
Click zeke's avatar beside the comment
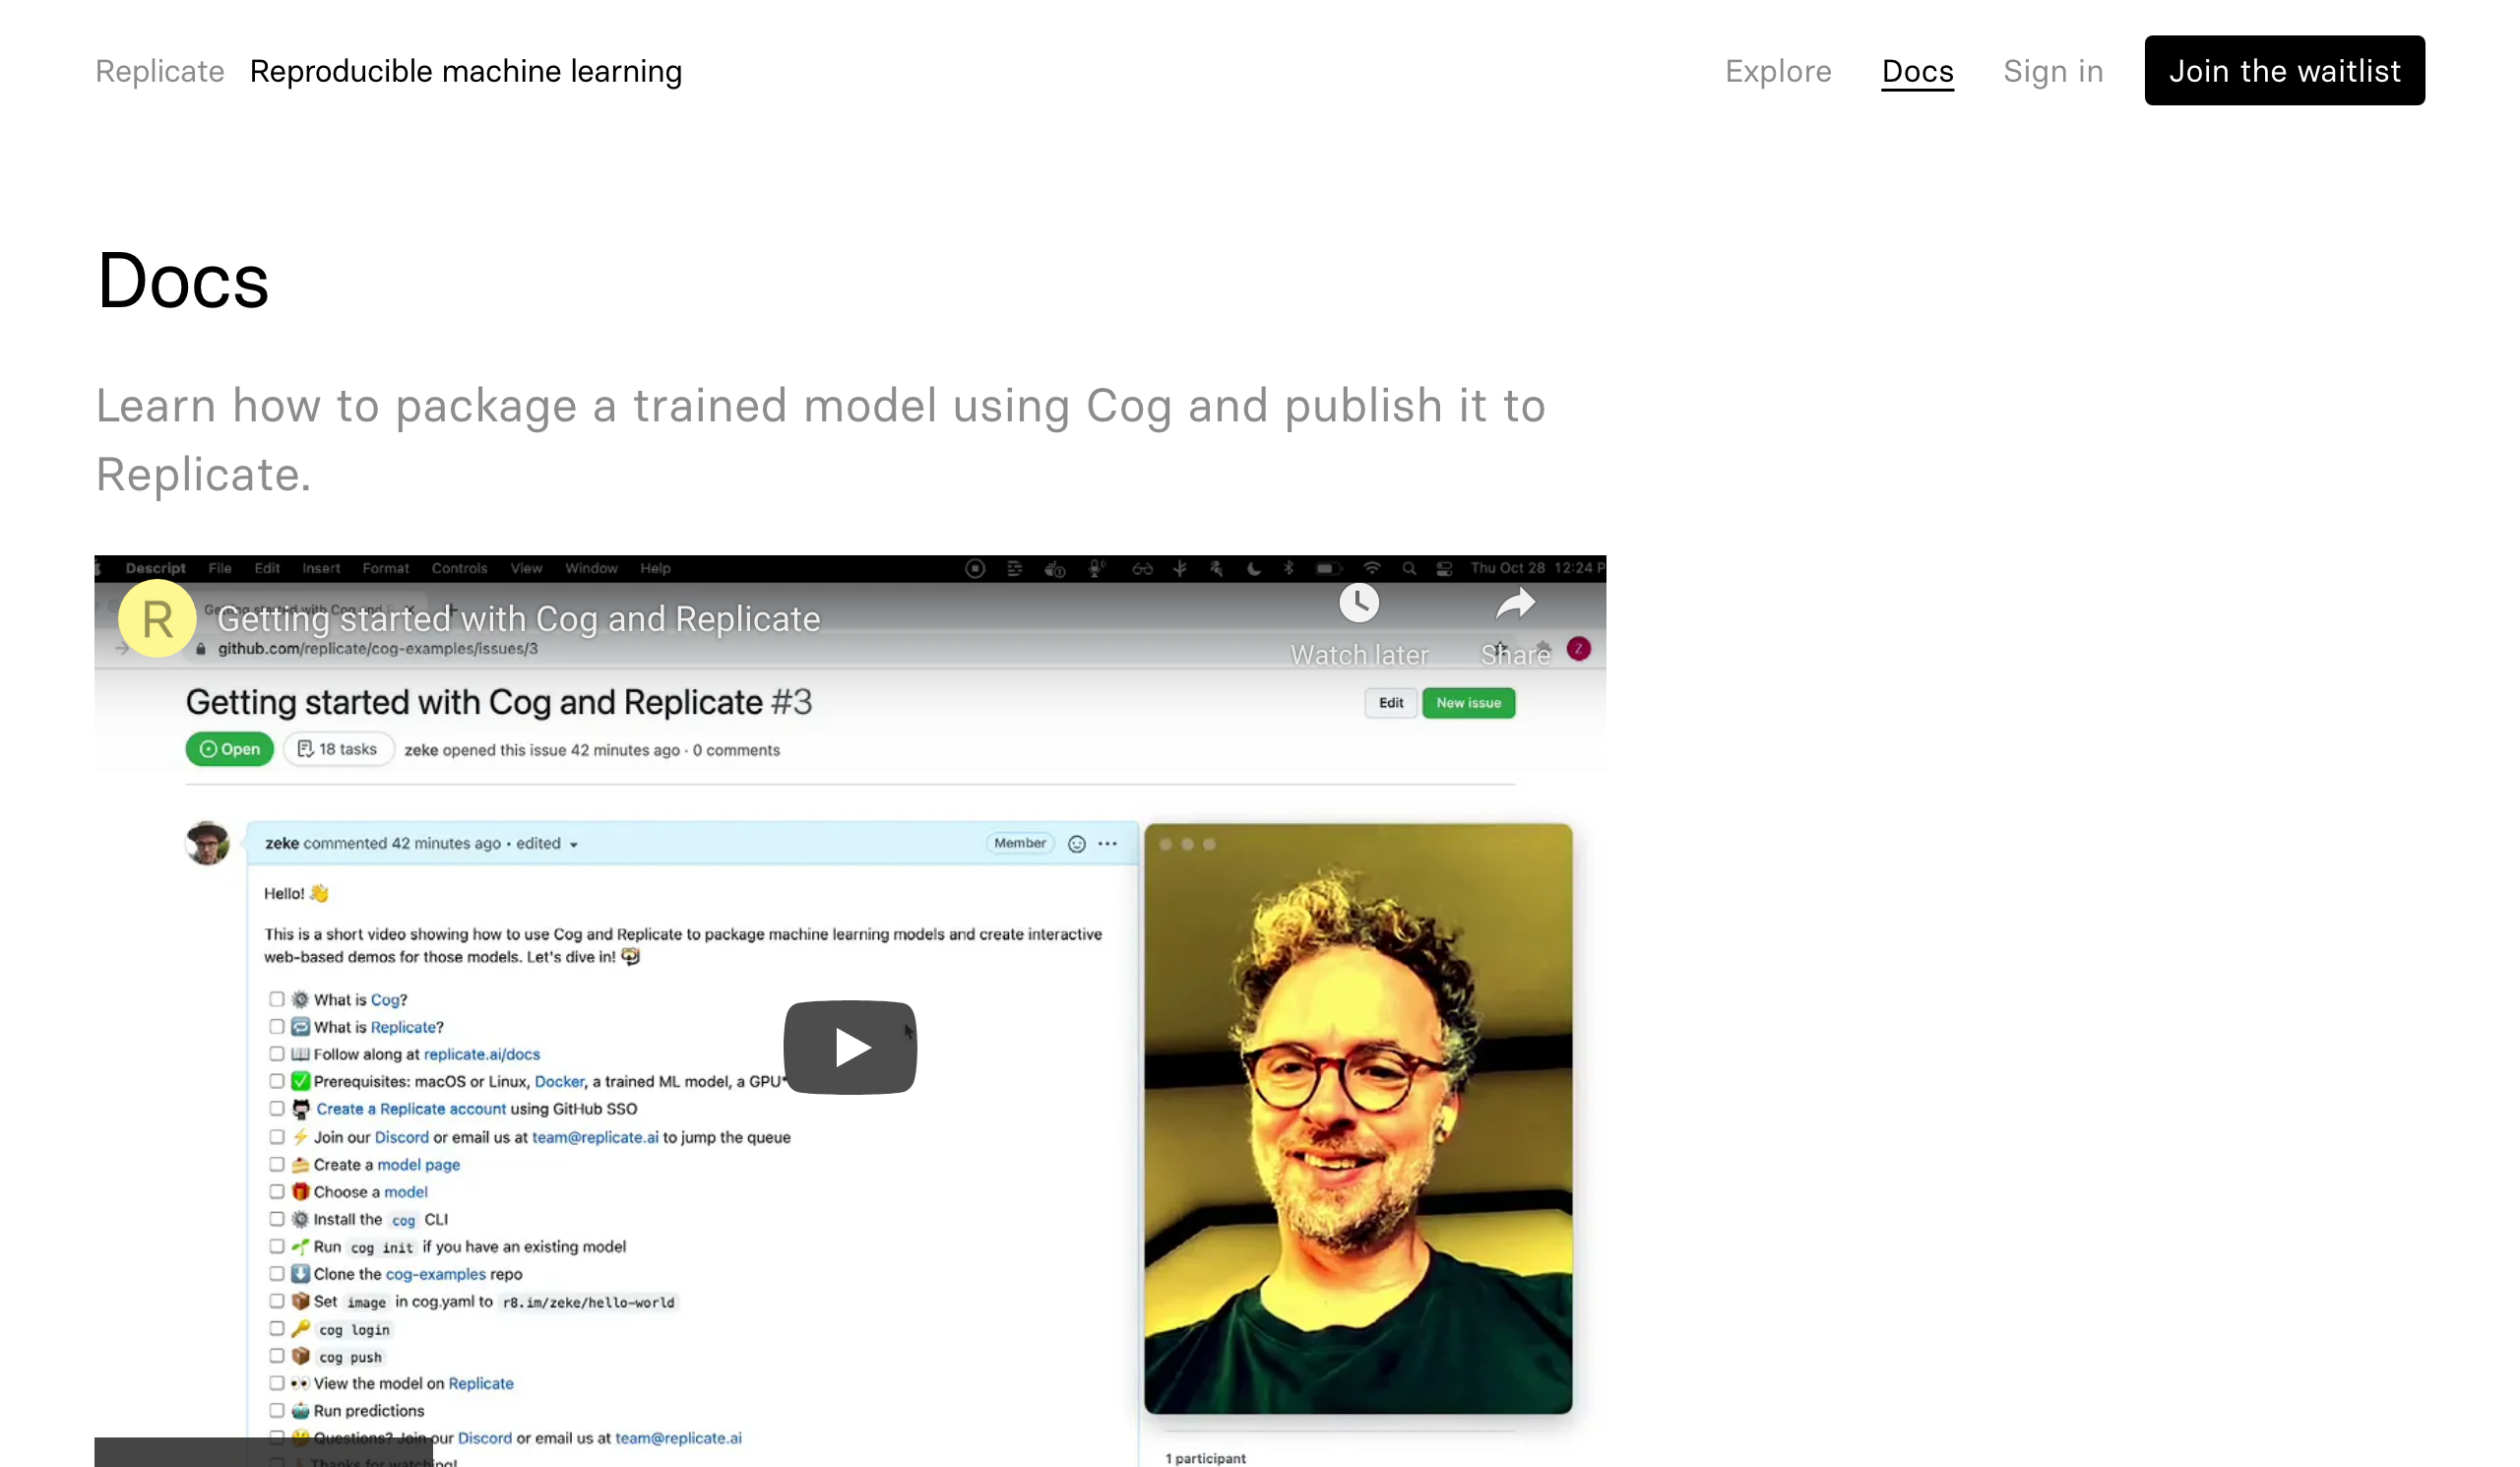(x=207, y=843)
